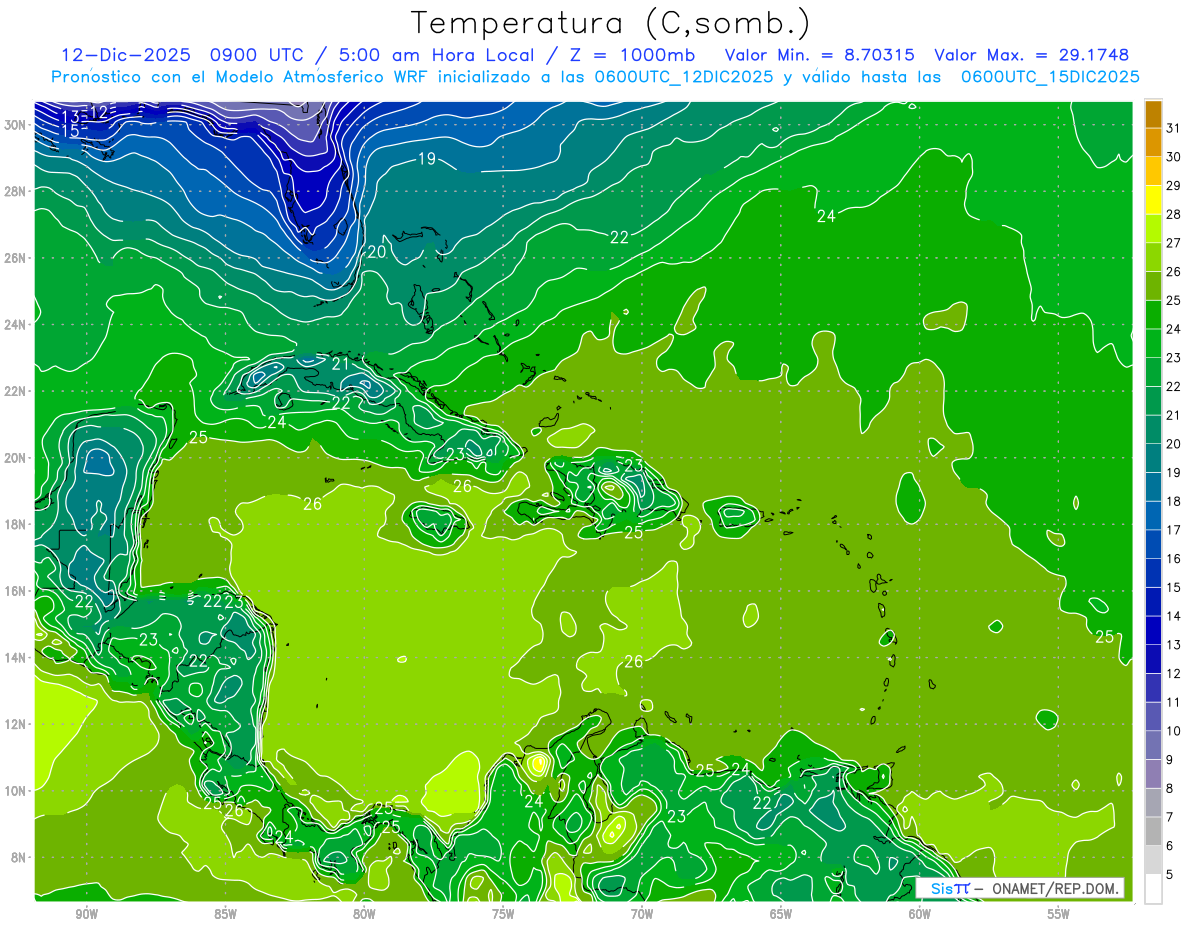Click the 'Temperatura (C,somb.)' chart title

(610, 24)
